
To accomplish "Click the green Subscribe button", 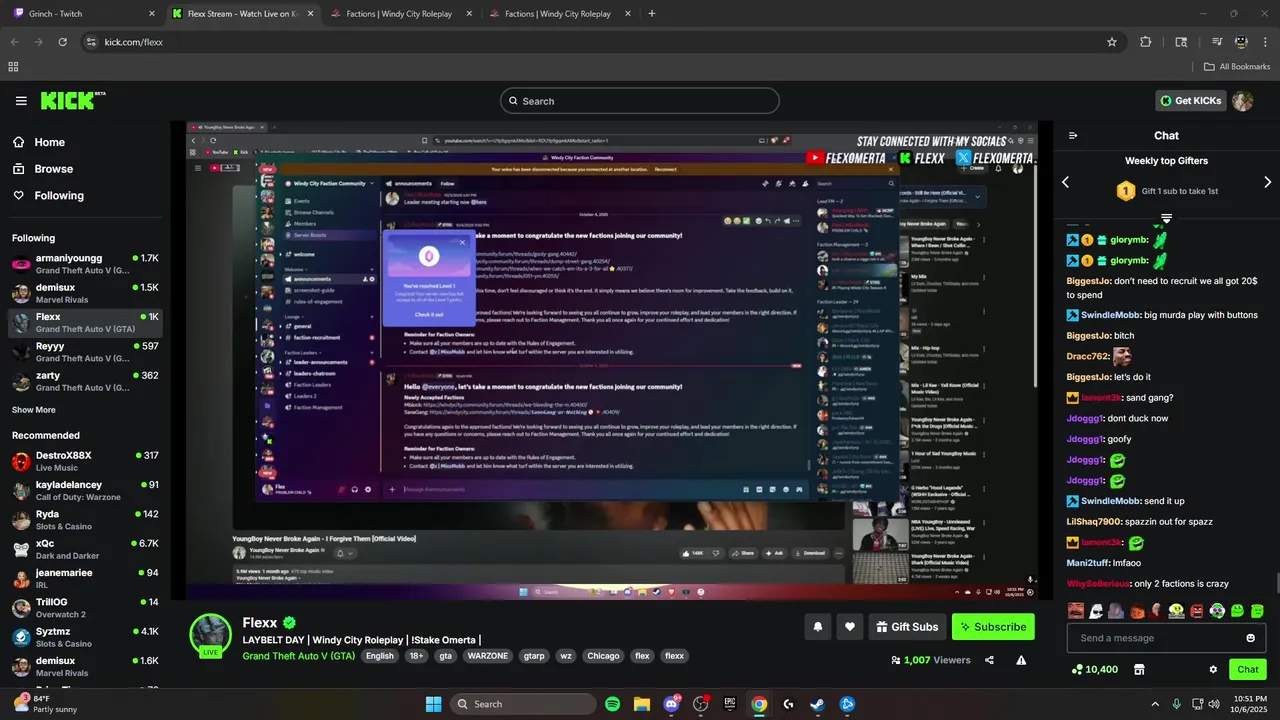I will tap(993, 627).
